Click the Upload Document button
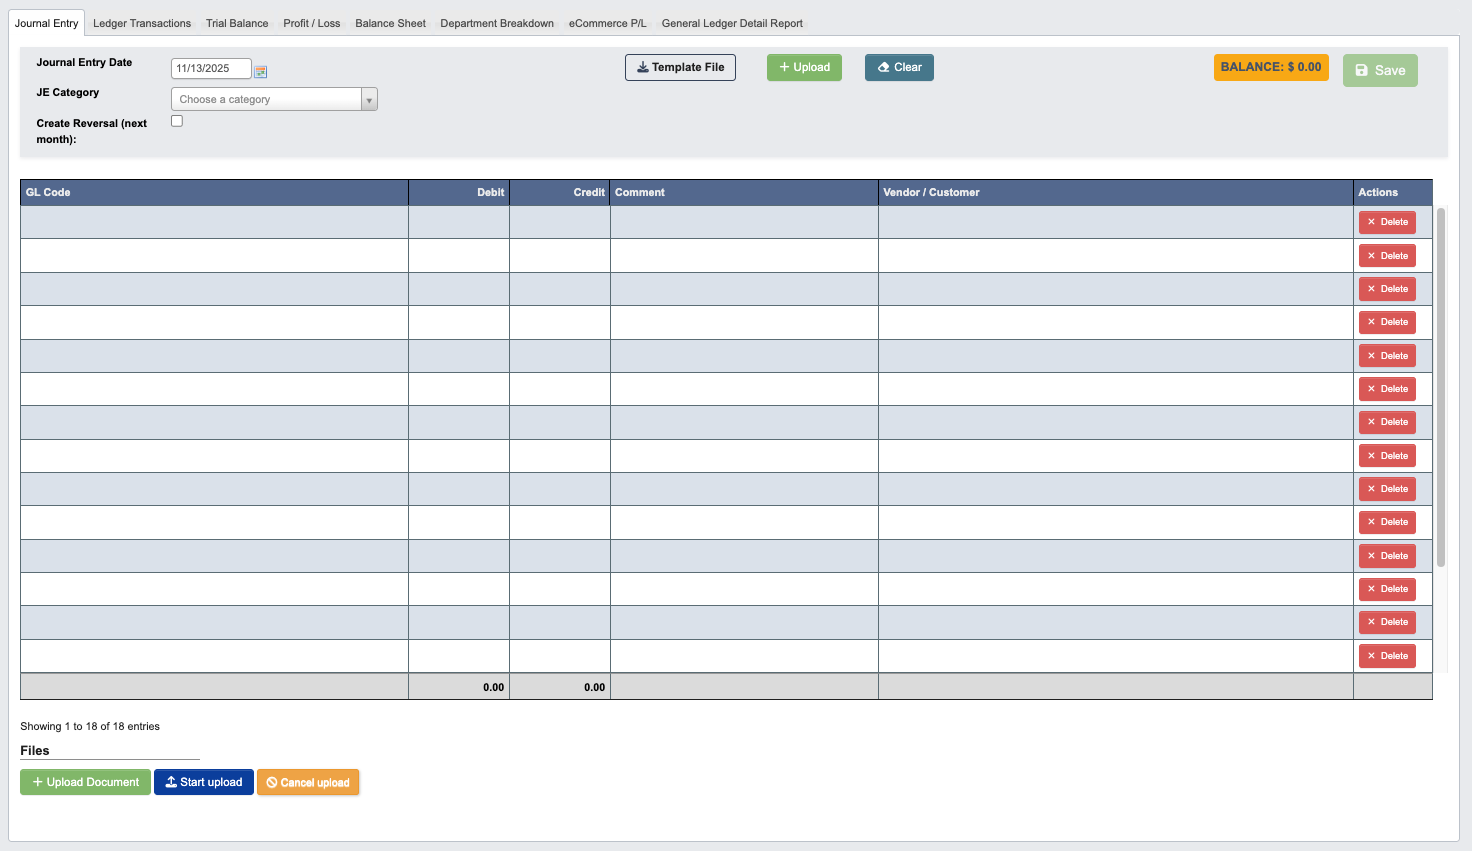This screenshot has width=1472, height=851. (85, 782)
